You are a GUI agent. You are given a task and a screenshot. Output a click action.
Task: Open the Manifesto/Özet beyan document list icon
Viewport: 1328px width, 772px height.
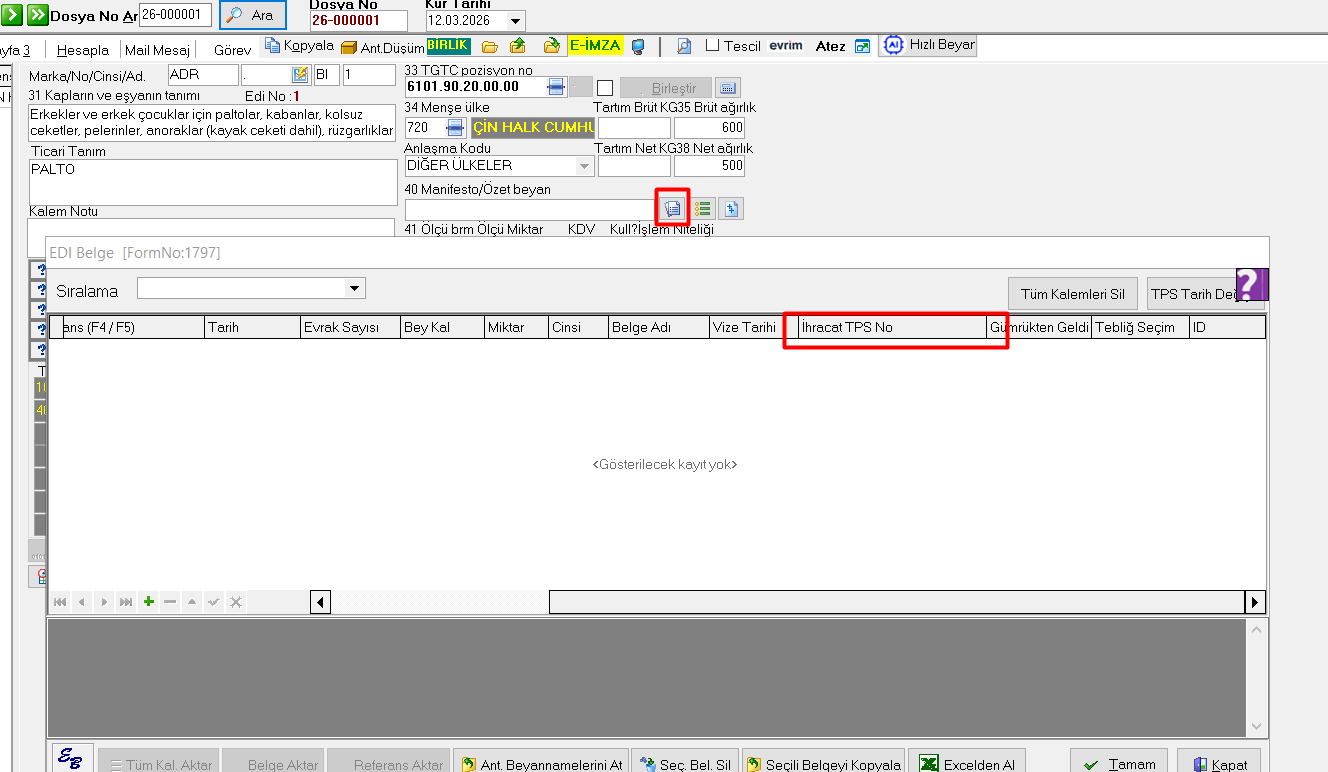pos(672,209)
